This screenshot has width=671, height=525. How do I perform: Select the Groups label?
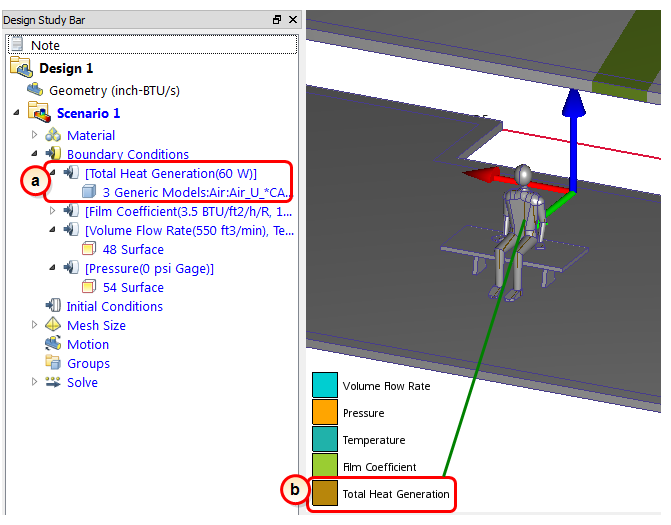pyautogui.click(x=88, y=363)
